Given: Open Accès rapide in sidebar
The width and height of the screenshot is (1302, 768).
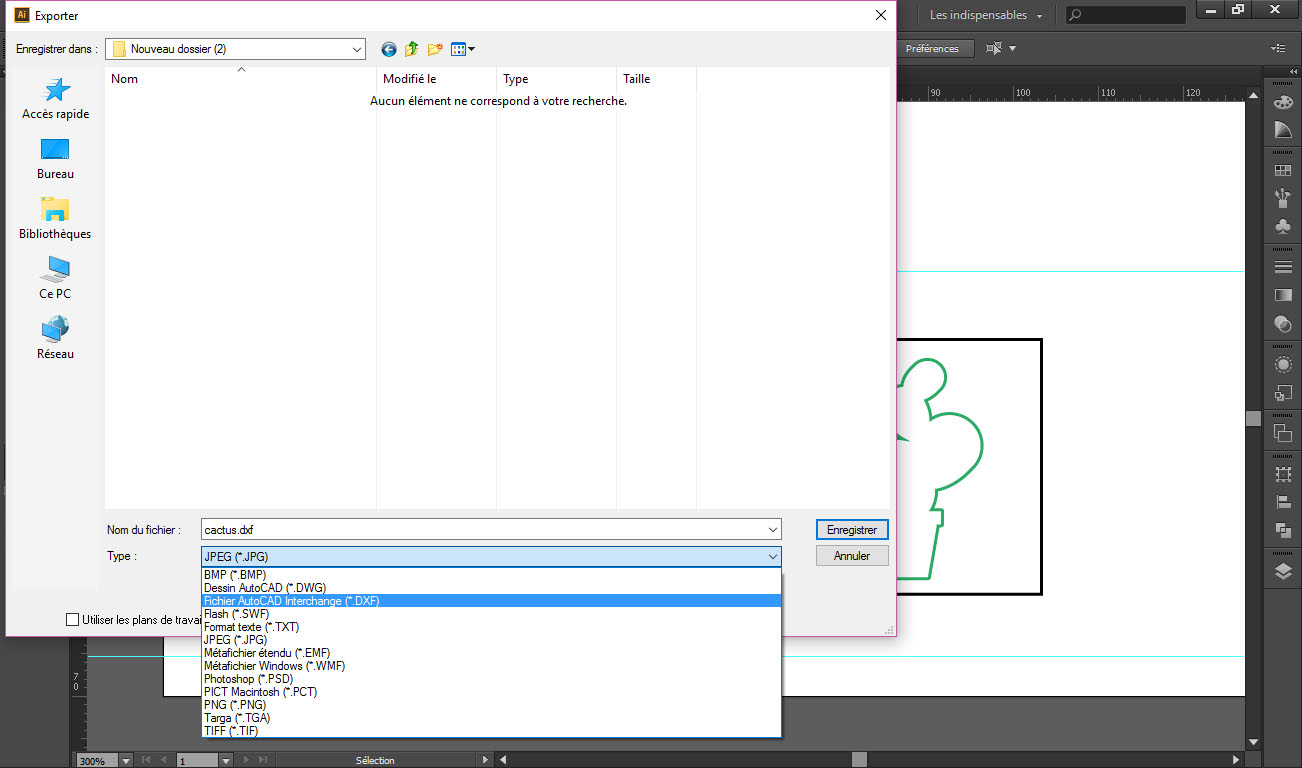Looking at the screenshot, I should 56,99.
